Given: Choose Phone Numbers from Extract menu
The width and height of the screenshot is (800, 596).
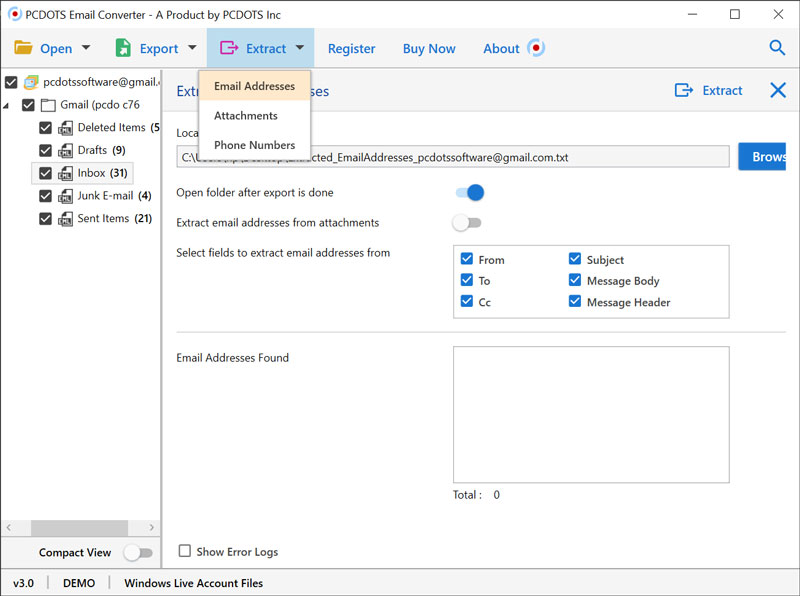Looking at the screenshot, I should [x=254, y=145].
